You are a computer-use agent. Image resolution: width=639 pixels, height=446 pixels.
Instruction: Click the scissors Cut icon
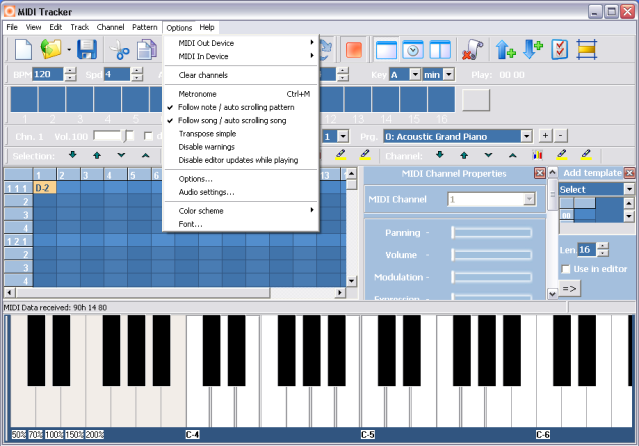121,49
